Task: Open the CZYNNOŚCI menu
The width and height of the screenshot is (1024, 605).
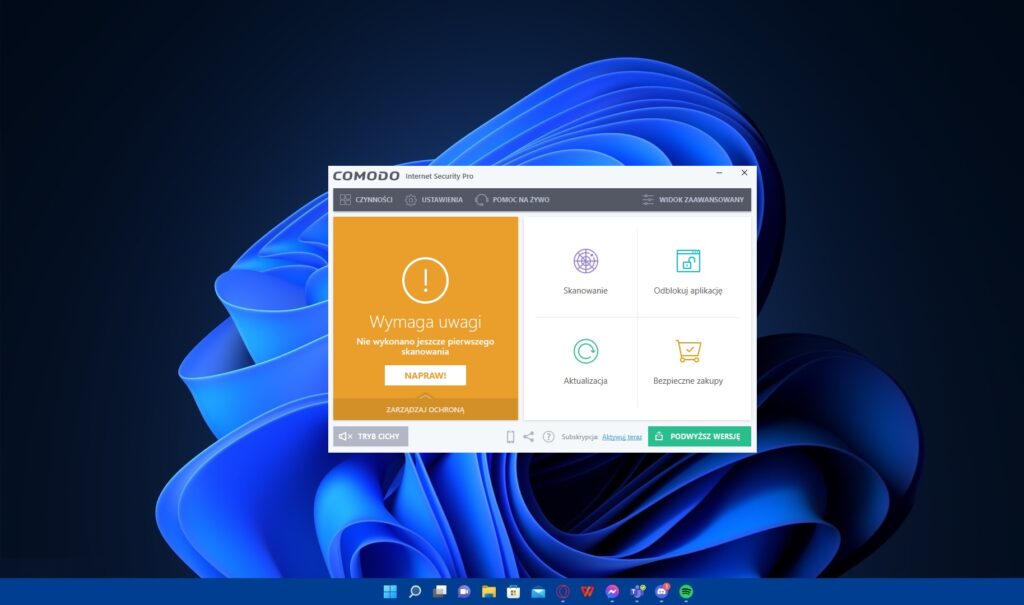Action: [x=366, y=200]
